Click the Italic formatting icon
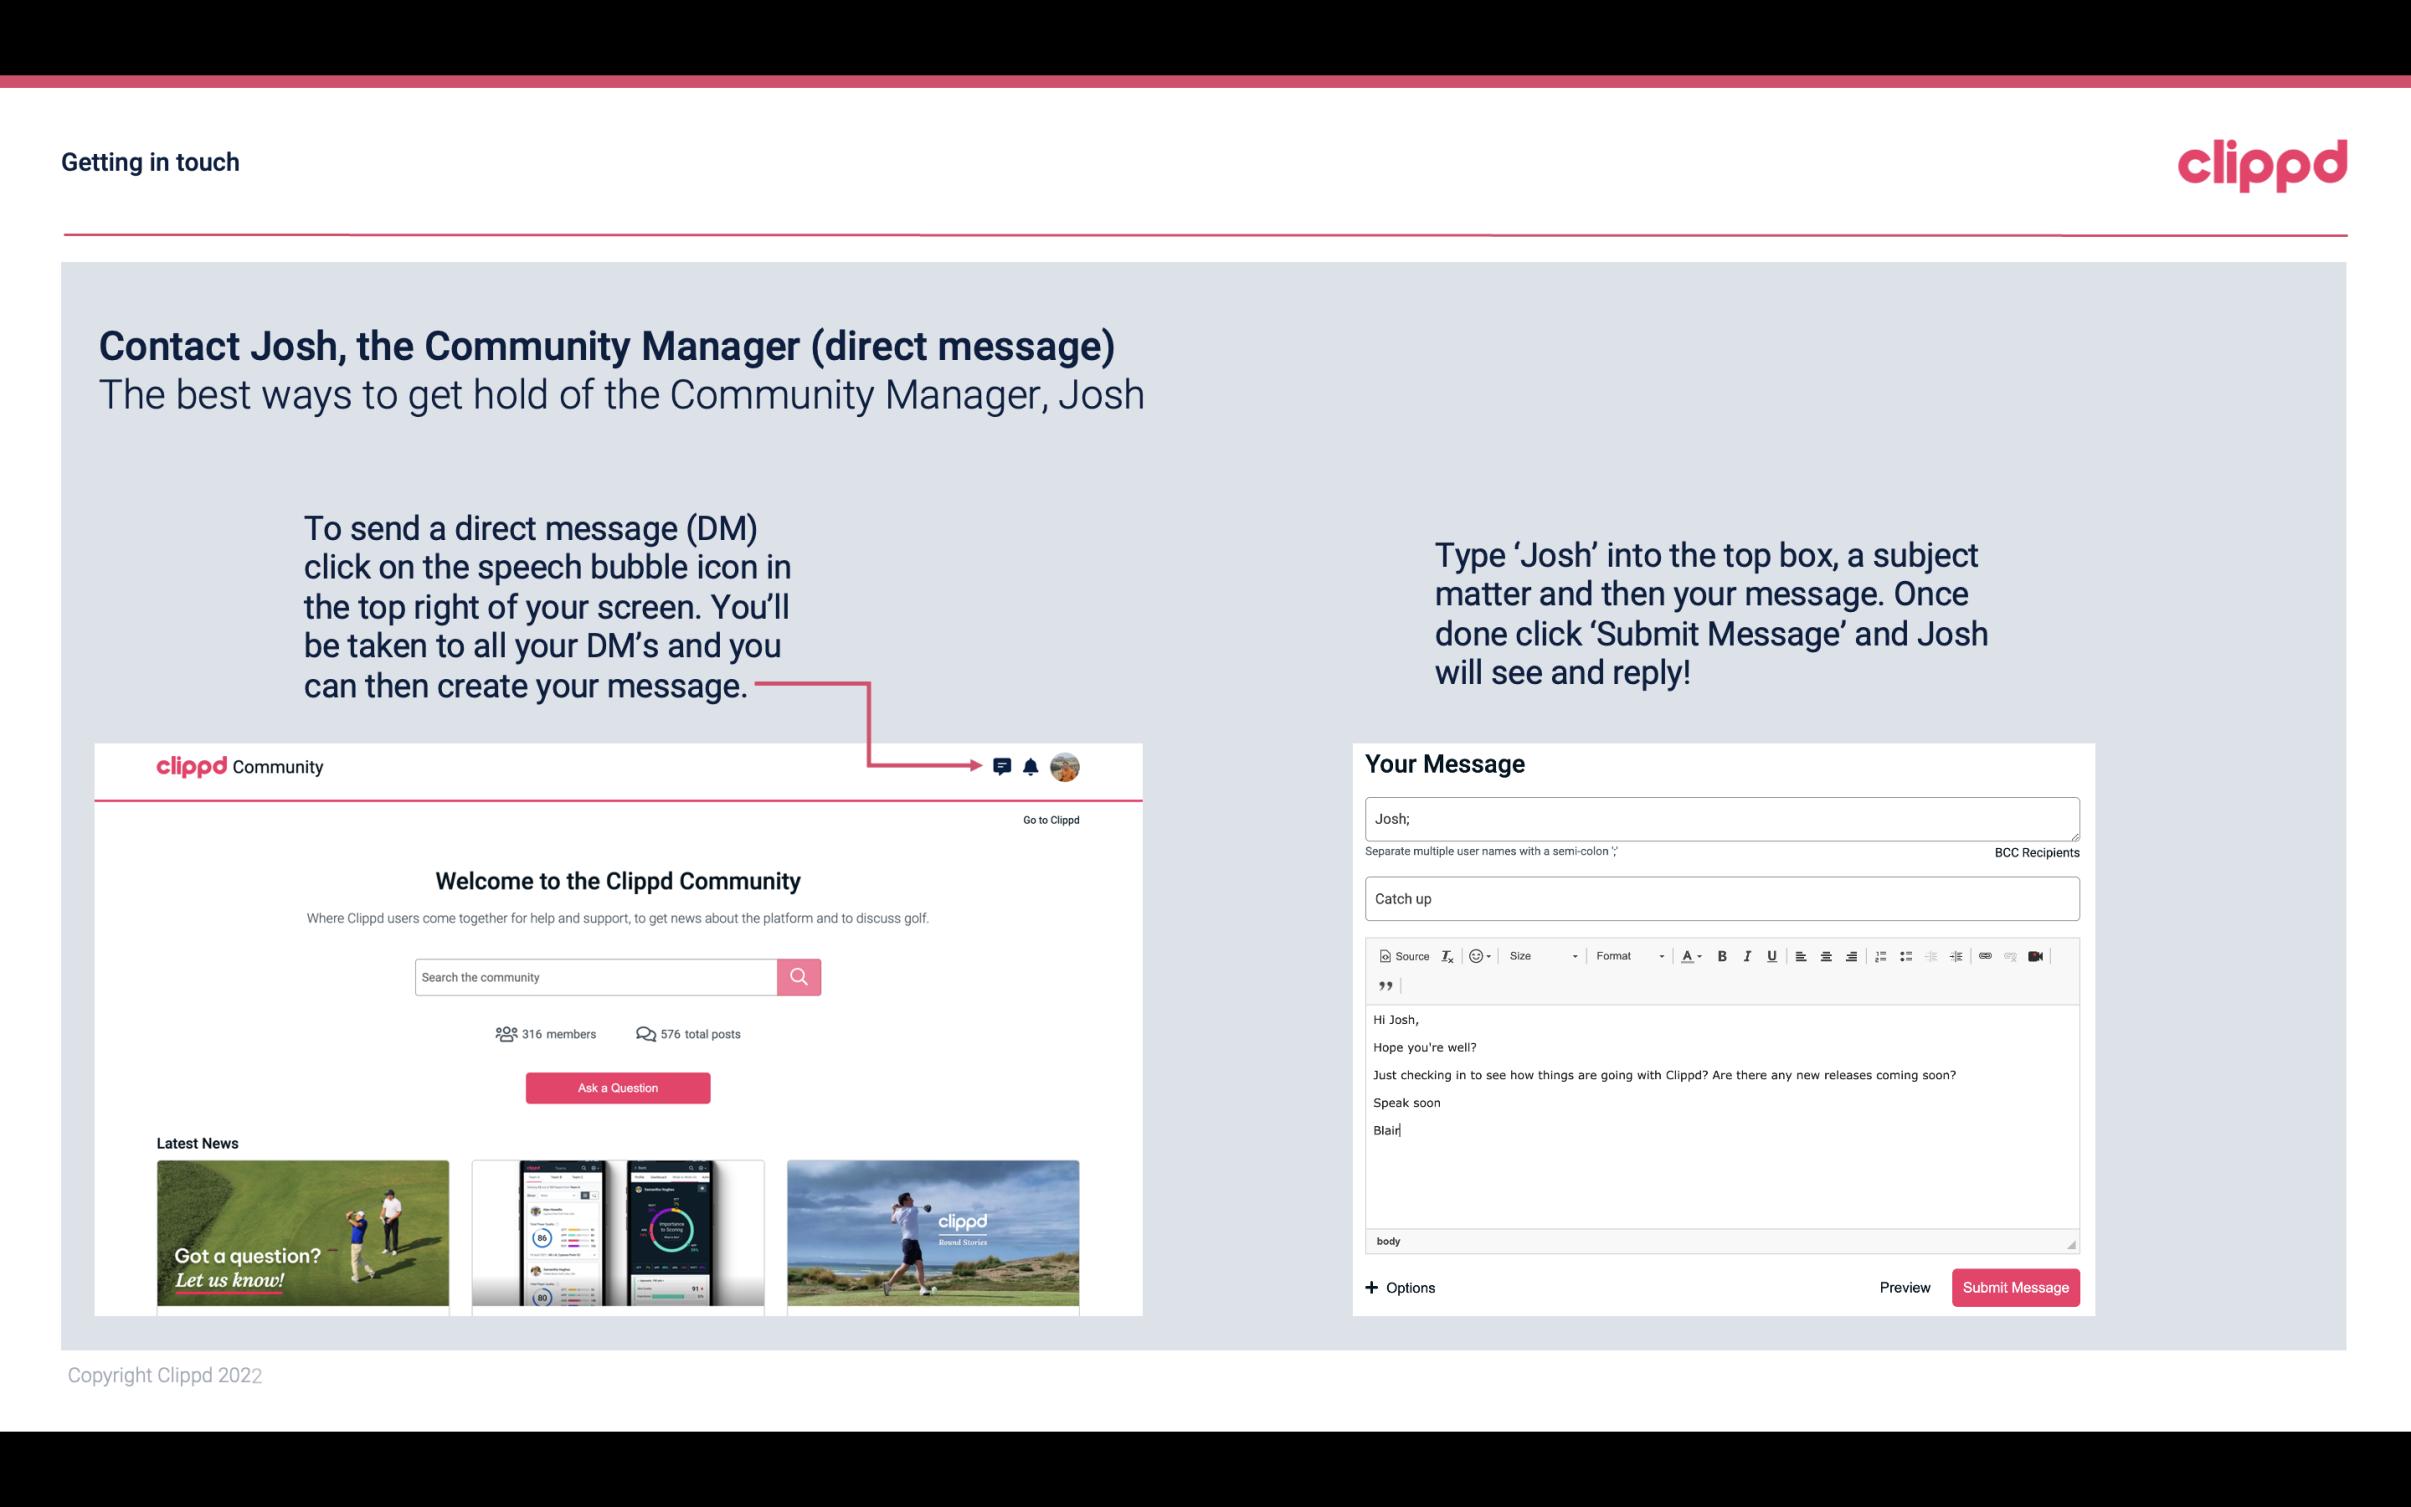The image size is (2411, 1507). click(1748, 955)
